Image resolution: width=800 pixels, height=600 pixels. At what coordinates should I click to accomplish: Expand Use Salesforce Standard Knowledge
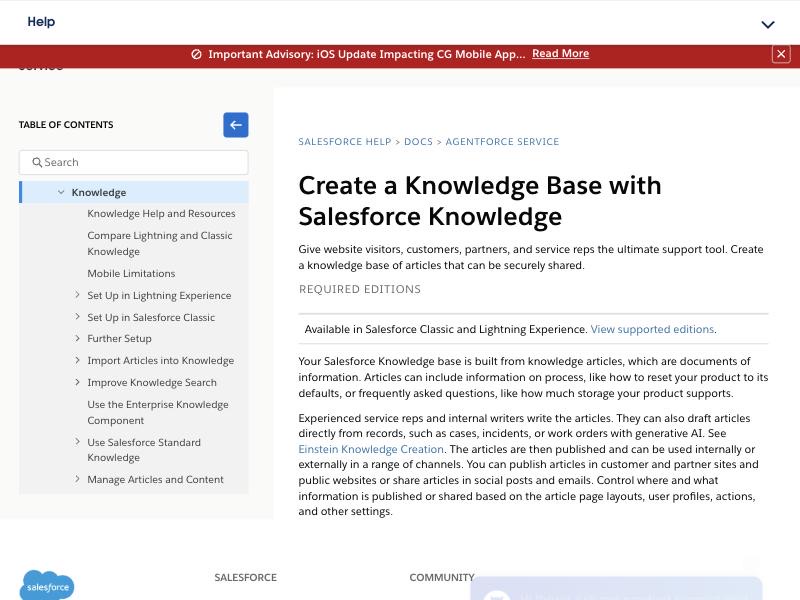tap(77, 442)
